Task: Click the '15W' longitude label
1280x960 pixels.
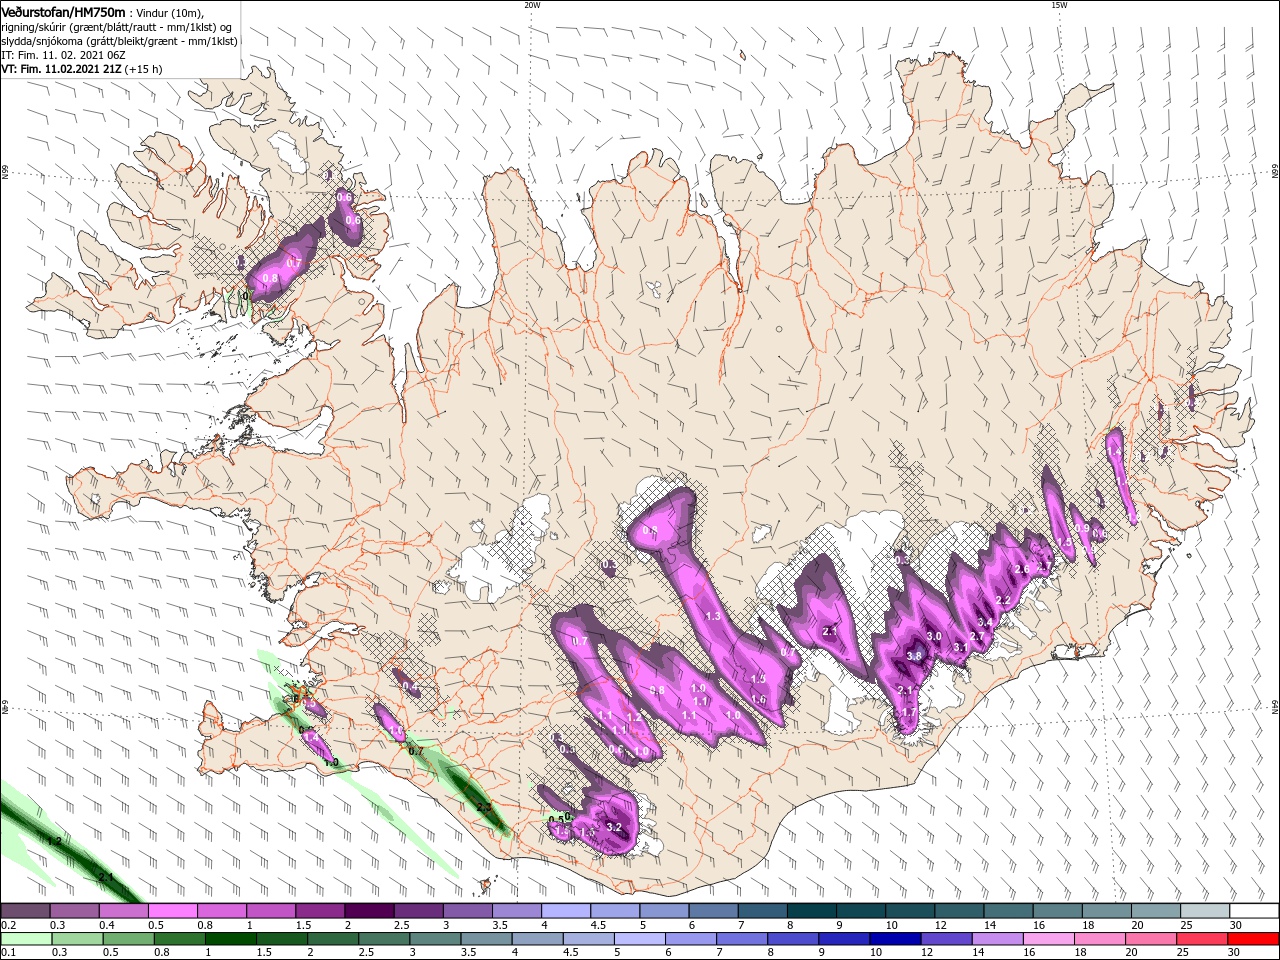Action: coord(1058,5)
